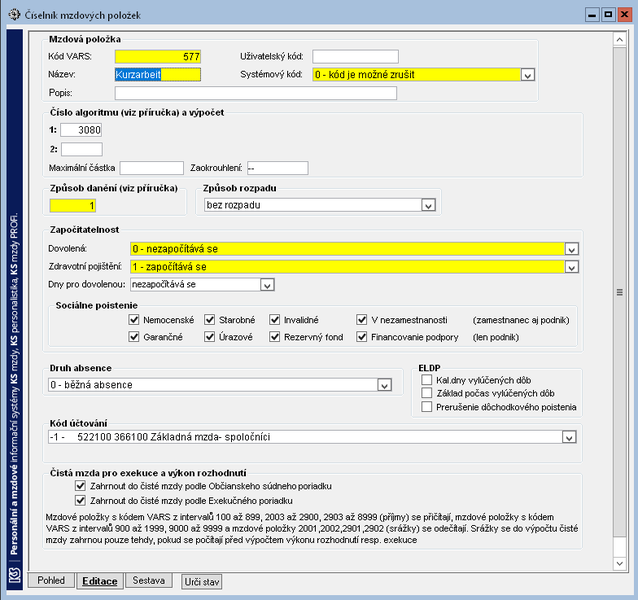Viewport: 638px width, 600px height.
Task: Toggle V nezamestnanosti checkbox
Action: point(362,320)
